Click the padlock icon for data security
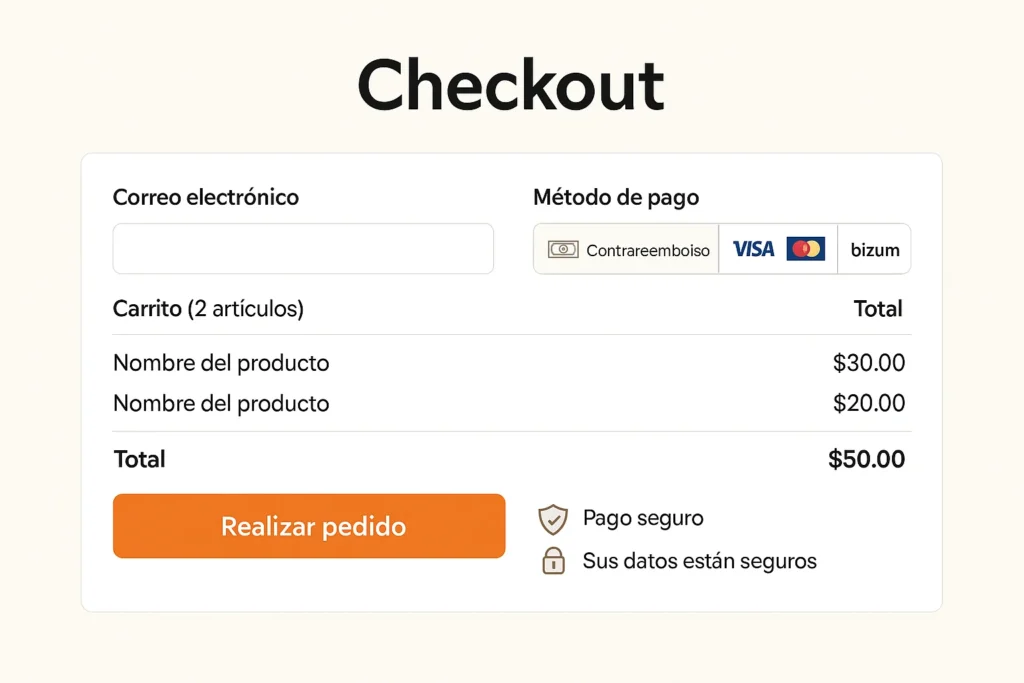This screenshot has height=683, width=1024. [553, 561]
